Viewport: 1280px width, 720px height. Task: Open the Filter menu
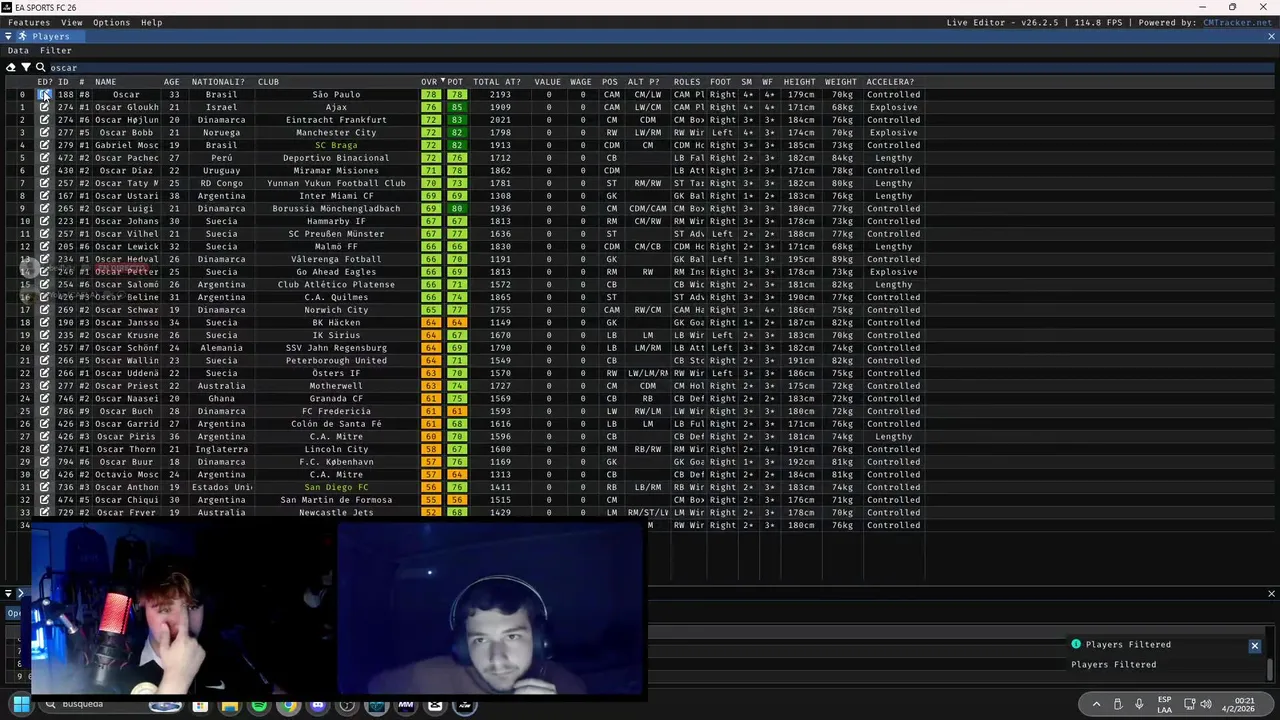(56, 50)
